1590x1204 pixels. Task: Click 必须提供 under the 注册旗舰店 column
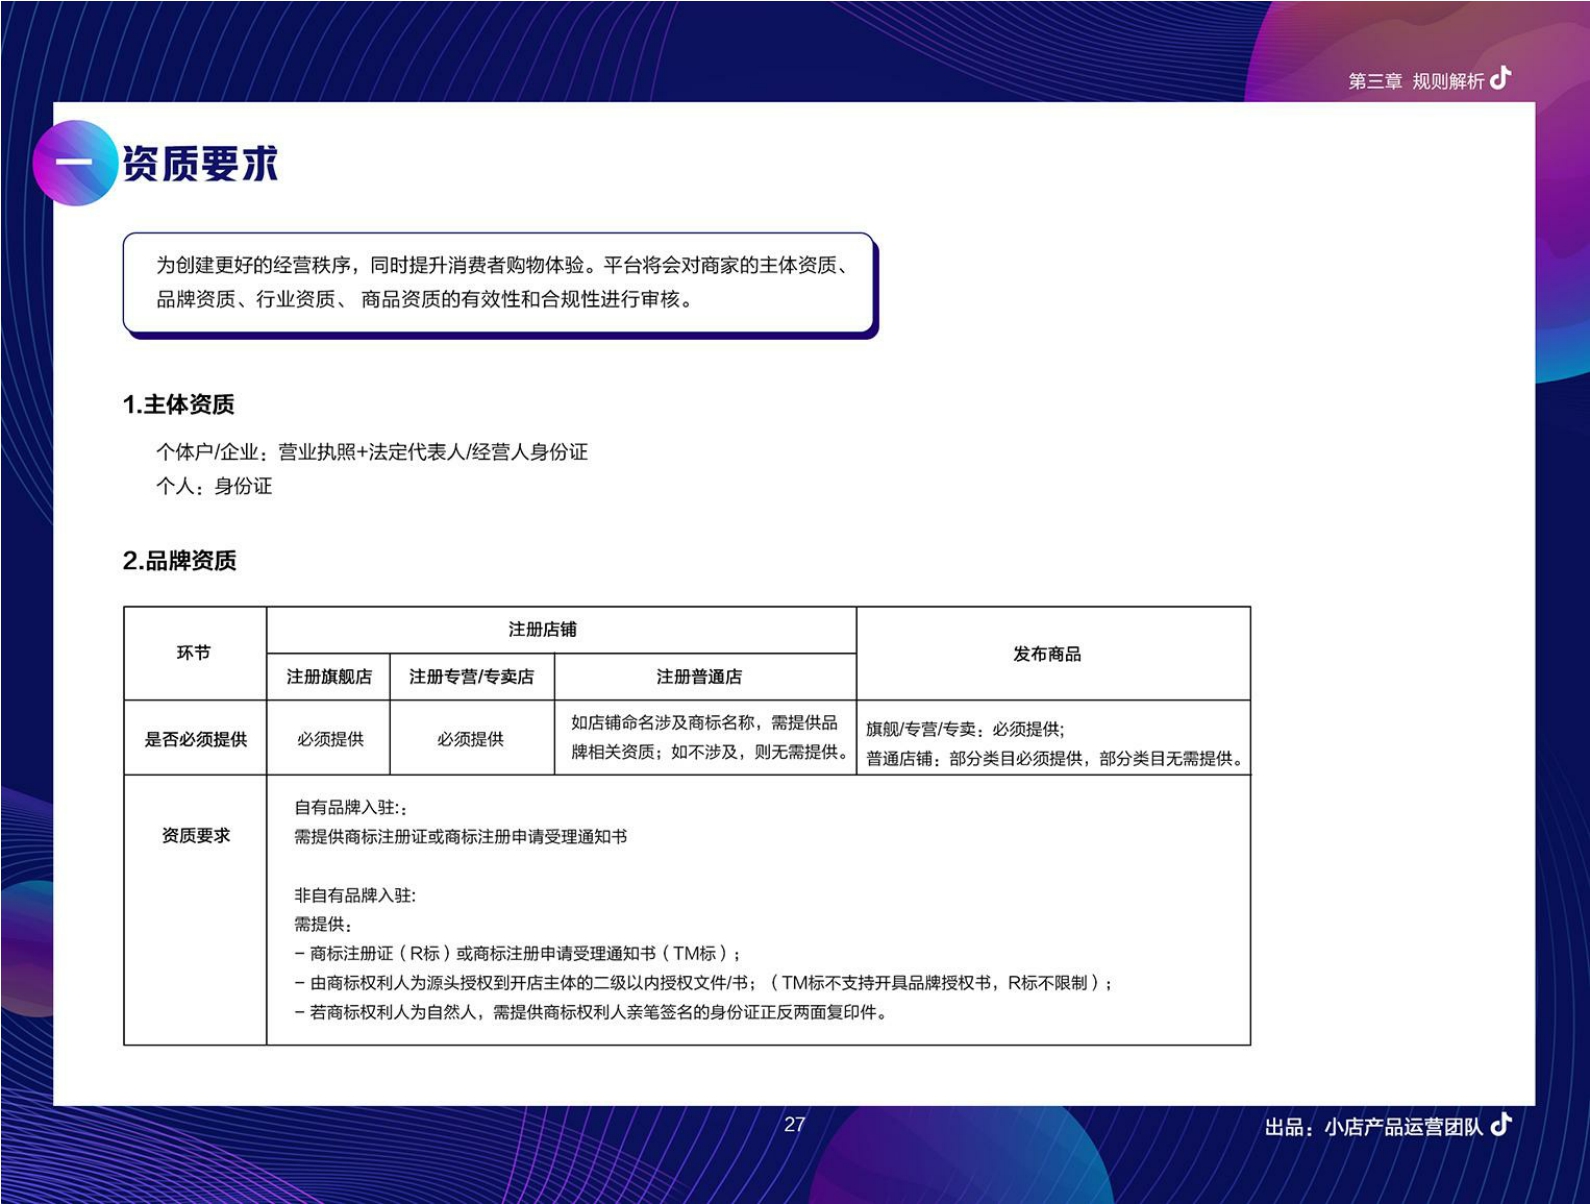click(330, 739)
